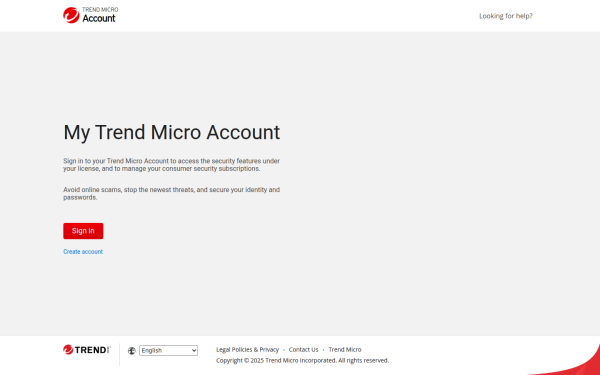Click the 'Avoid online scams' paragraph
This screenshot has width=600, height=375.
tap(171, 194)
